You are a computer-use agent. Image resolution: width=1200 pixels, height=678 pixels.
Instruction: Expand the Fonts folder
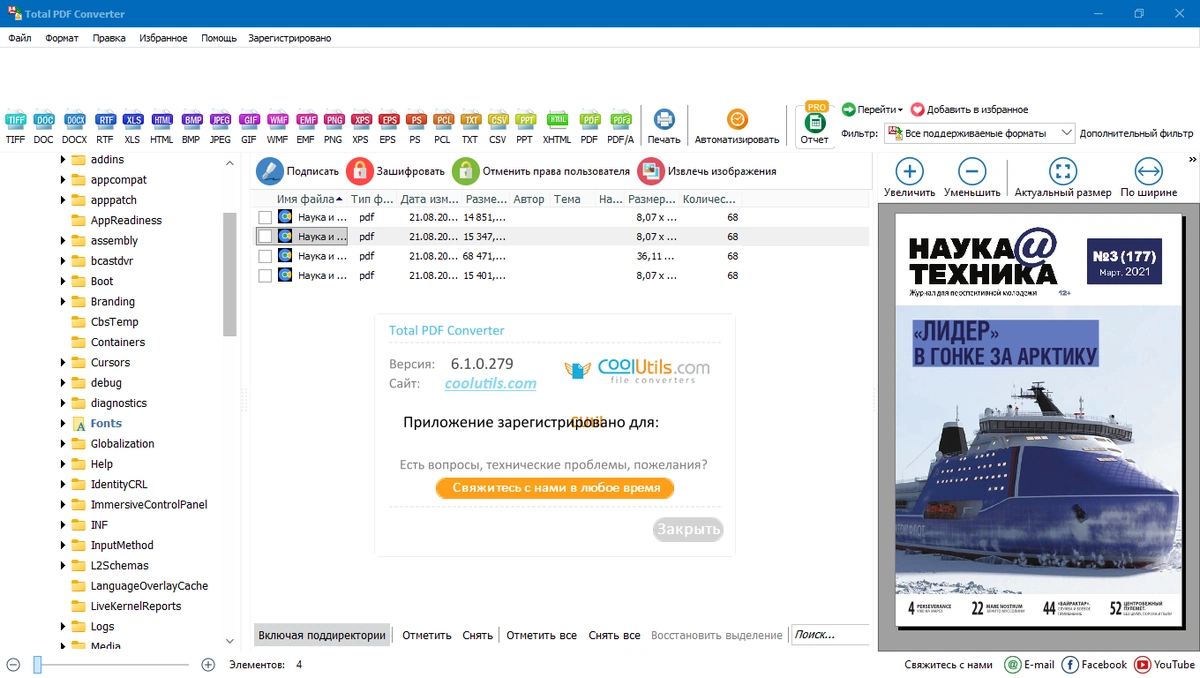[x=63, y=424]
